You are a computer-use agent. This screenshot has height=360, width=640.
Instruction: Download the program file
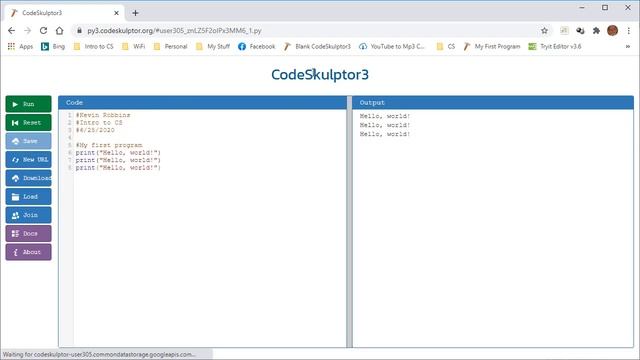[29, 178]
